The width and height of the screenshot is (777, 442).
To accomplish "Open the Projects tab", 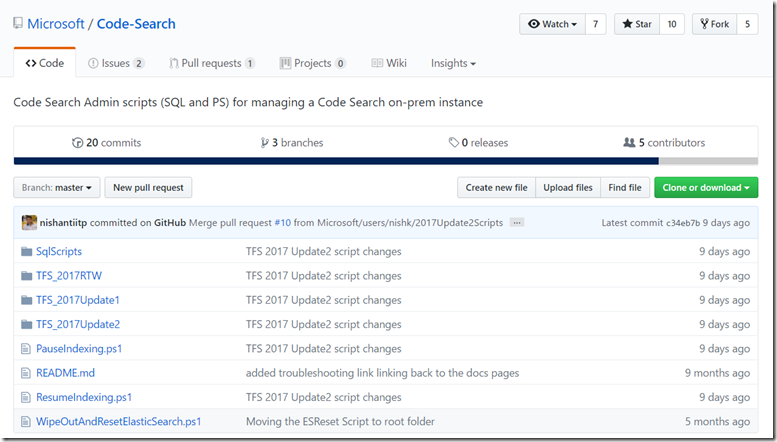I will (x=313, y=63).
